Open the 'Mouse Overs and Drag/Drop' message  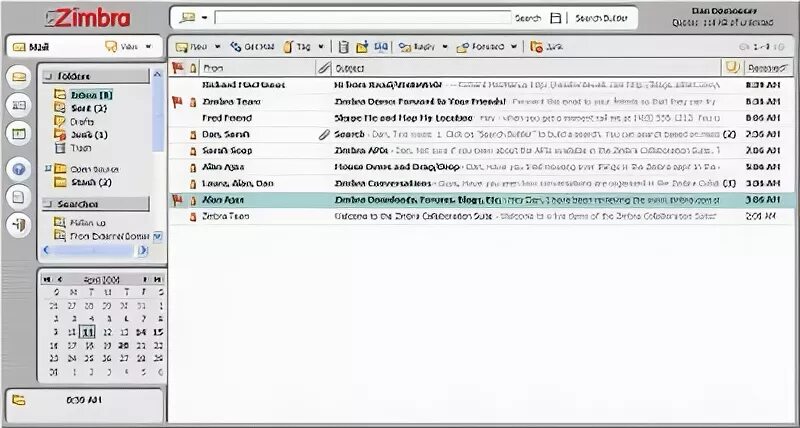coord(481,167)
